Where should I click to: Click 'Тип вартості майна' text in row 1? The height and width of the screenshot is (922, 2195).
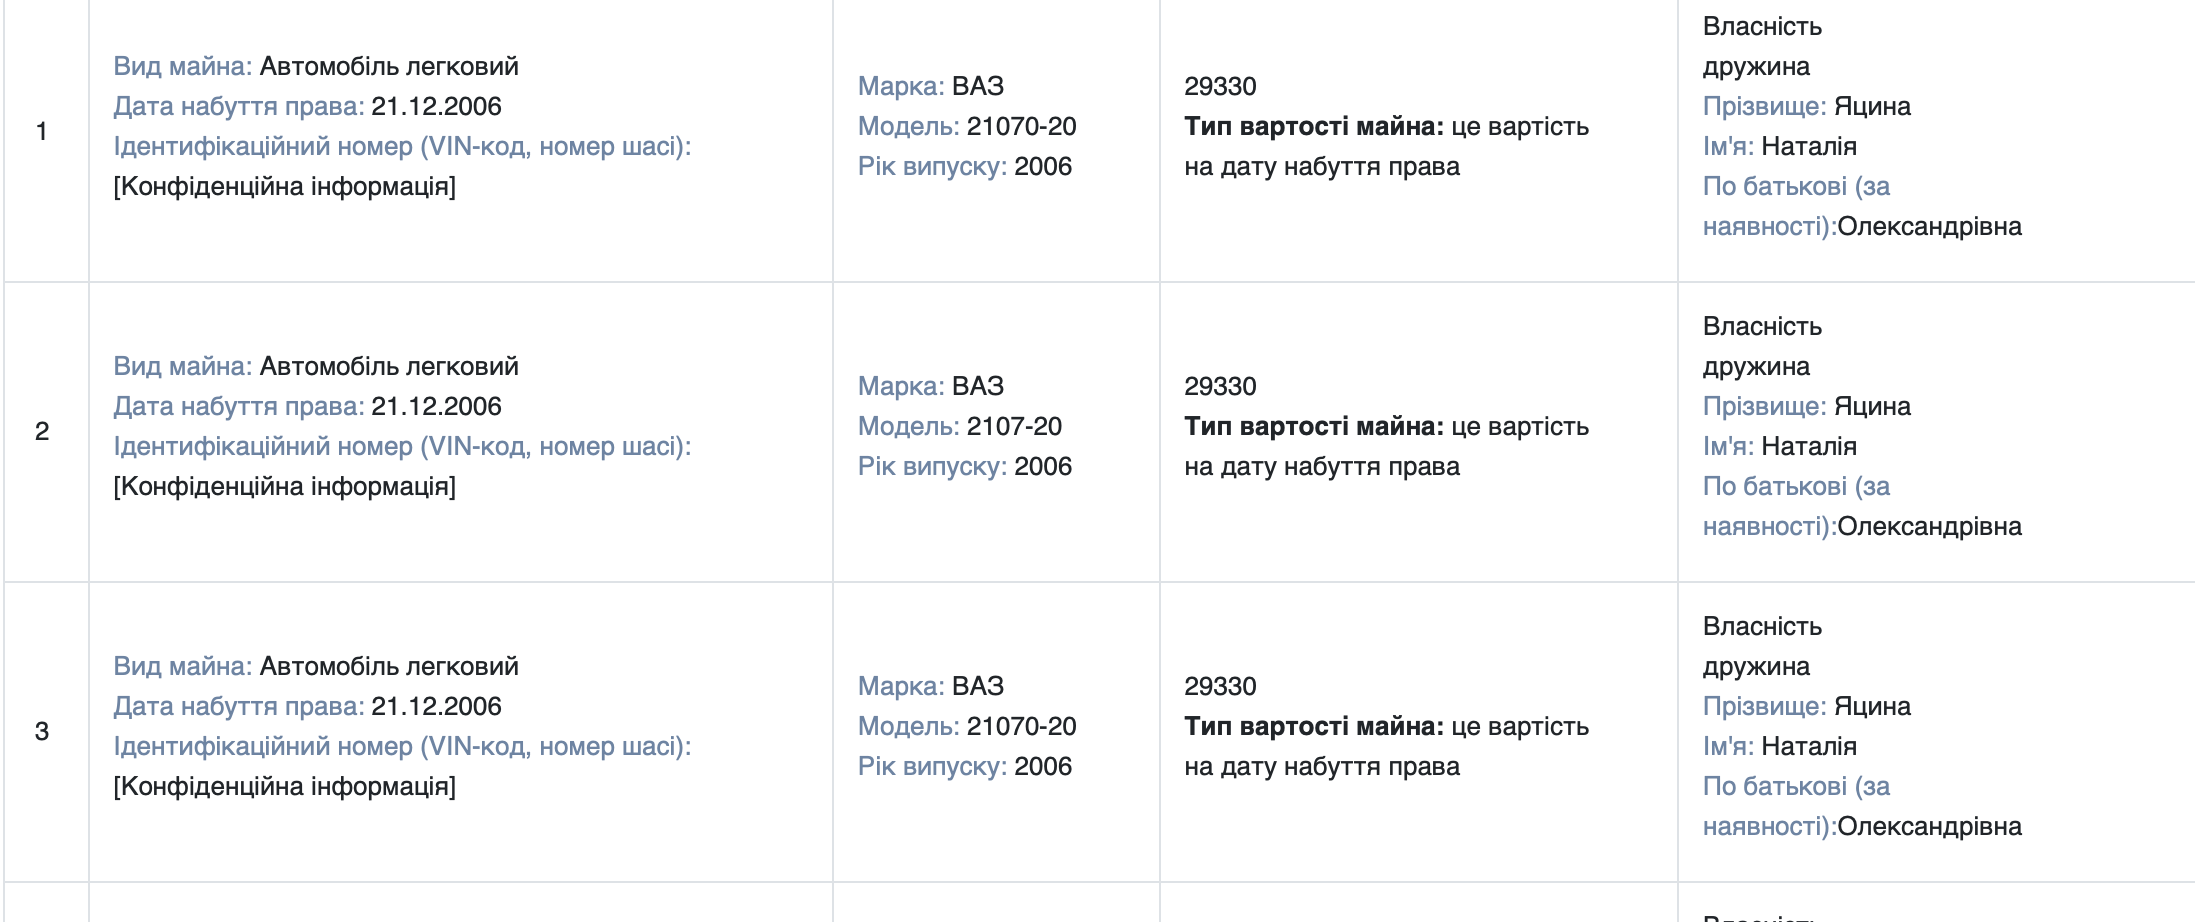[x=1314, y=126]
